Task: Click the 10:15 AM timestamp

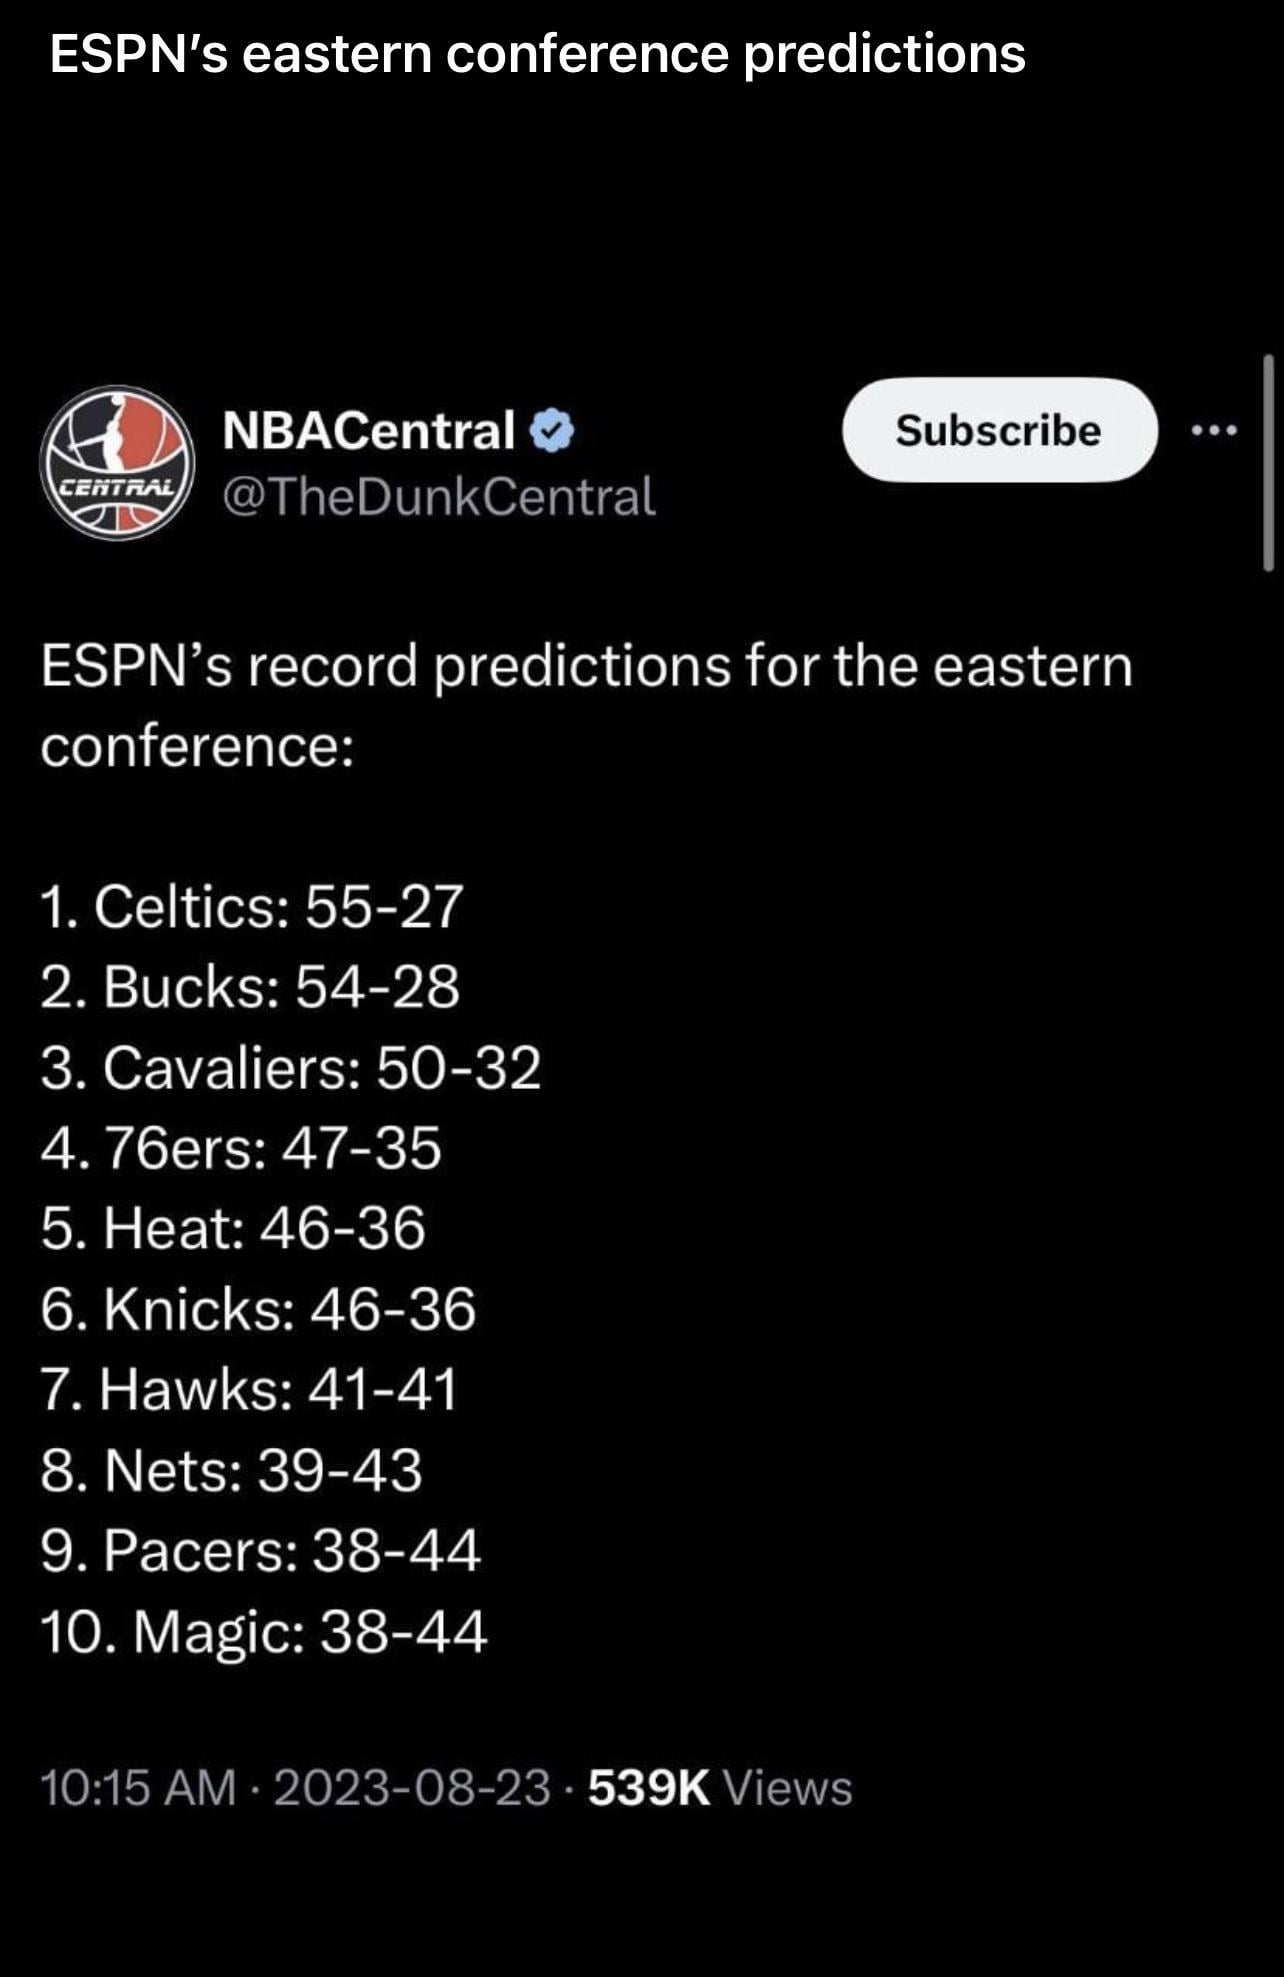Action: 138,1788
